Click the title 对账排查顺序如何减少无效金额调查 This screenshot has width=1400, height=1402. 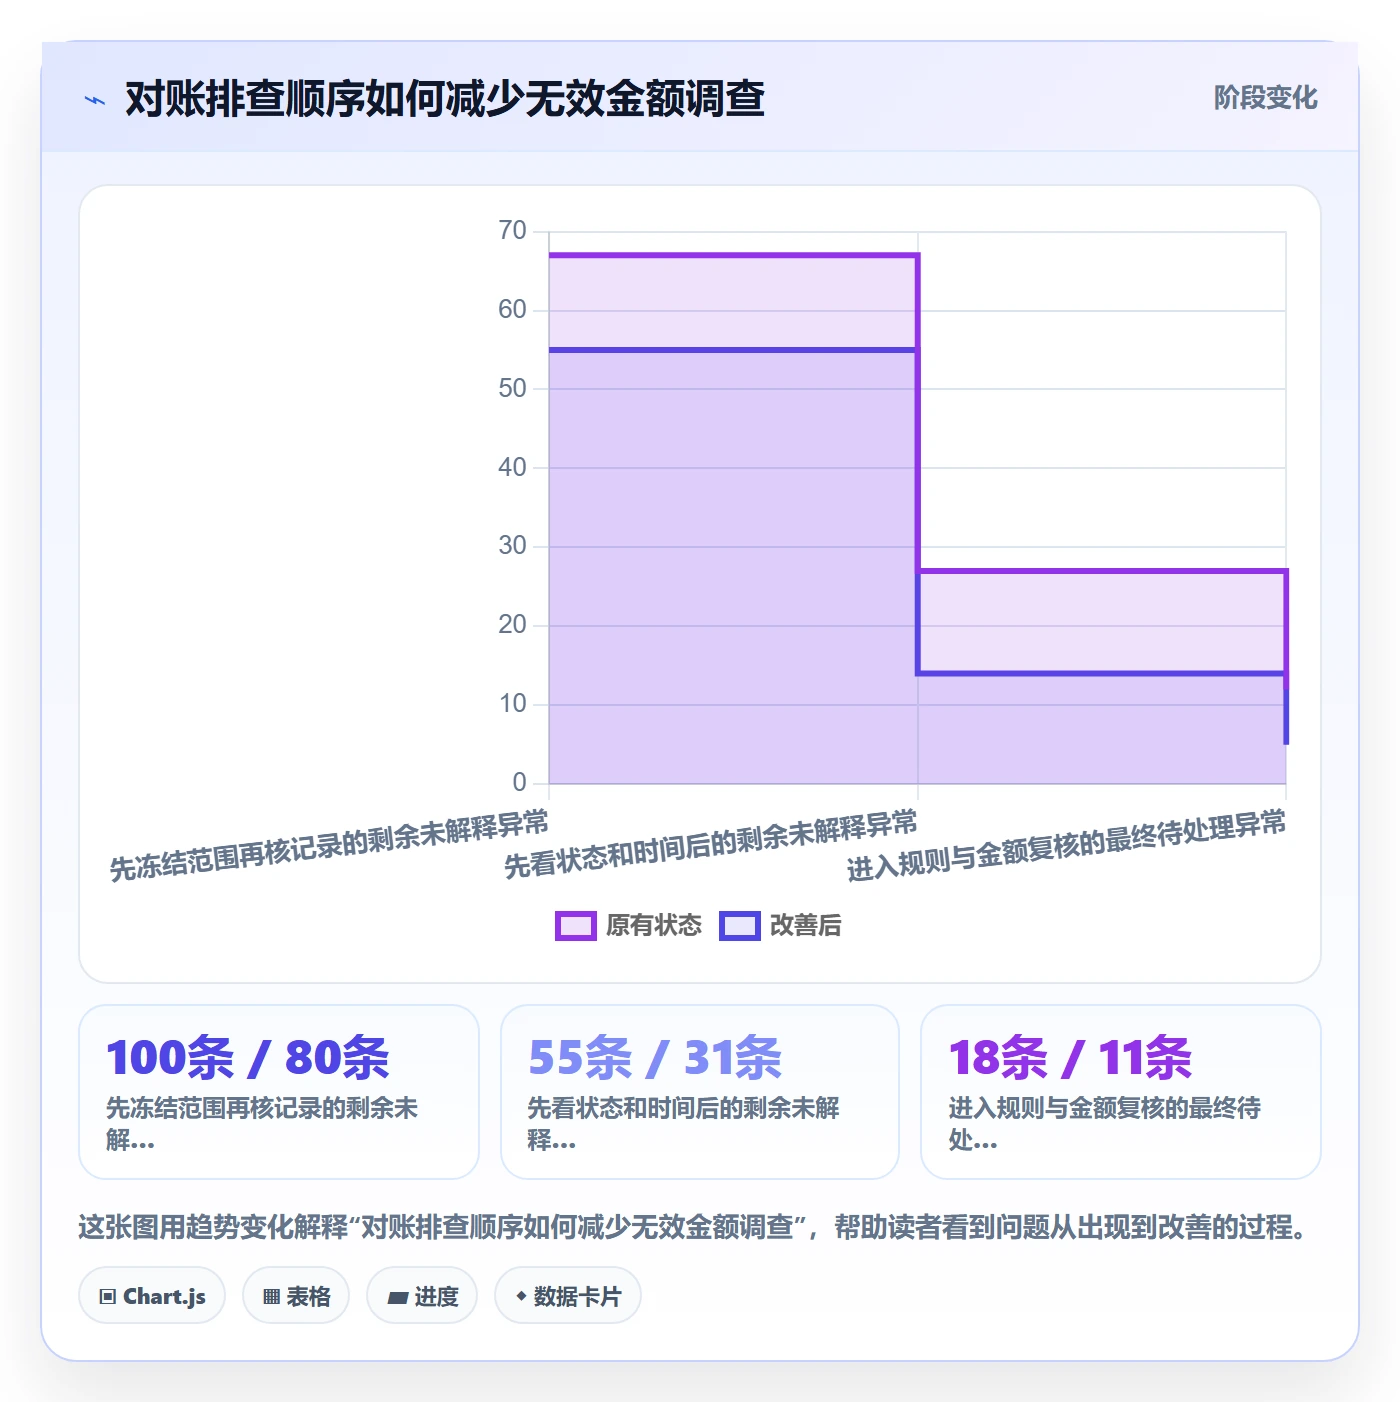[445, 99]
